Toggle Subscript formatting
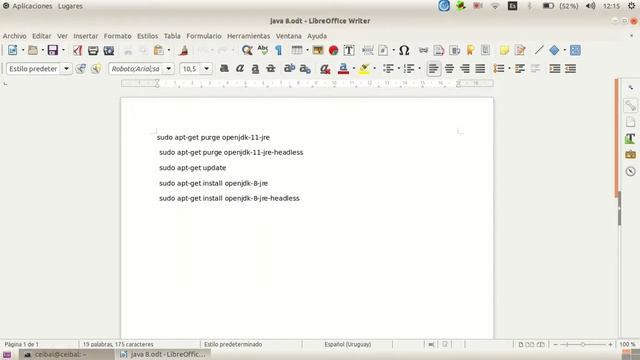This screenshot has height=360, width=640. (305, 69)
